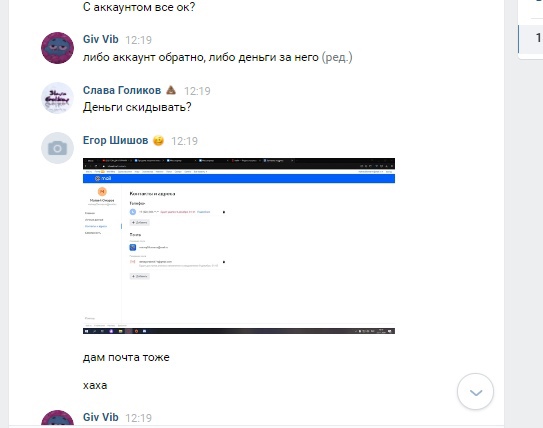Screen dimensions: 543x428
Task: Select the message "хаха"
Action: pyautogui.click(x=95, y=385)
